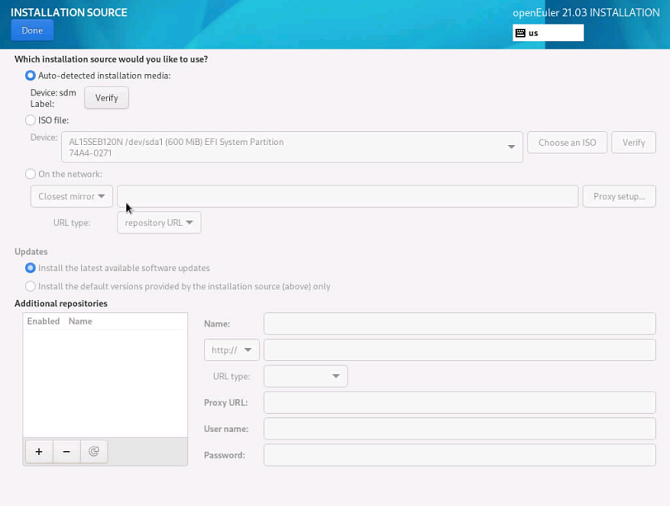Click the repository Name input field
The width and height of the screenshot is (670, 506).
459,324
